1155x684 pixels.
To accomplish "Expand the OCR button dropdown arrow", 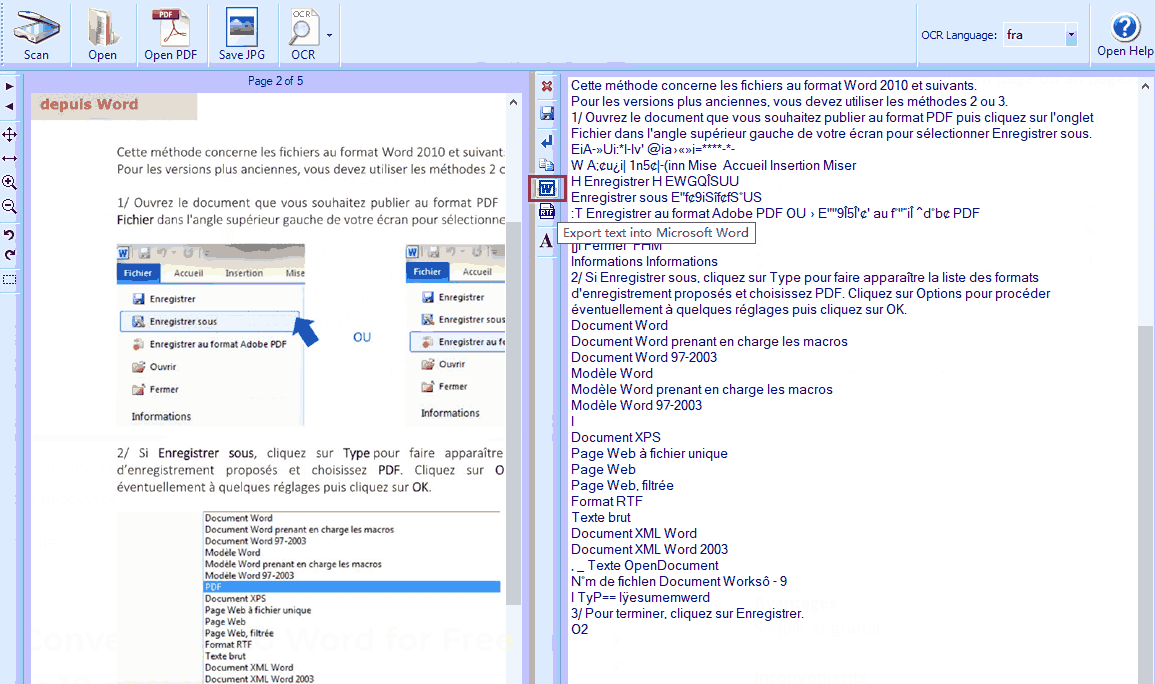I will pos(329,35).
